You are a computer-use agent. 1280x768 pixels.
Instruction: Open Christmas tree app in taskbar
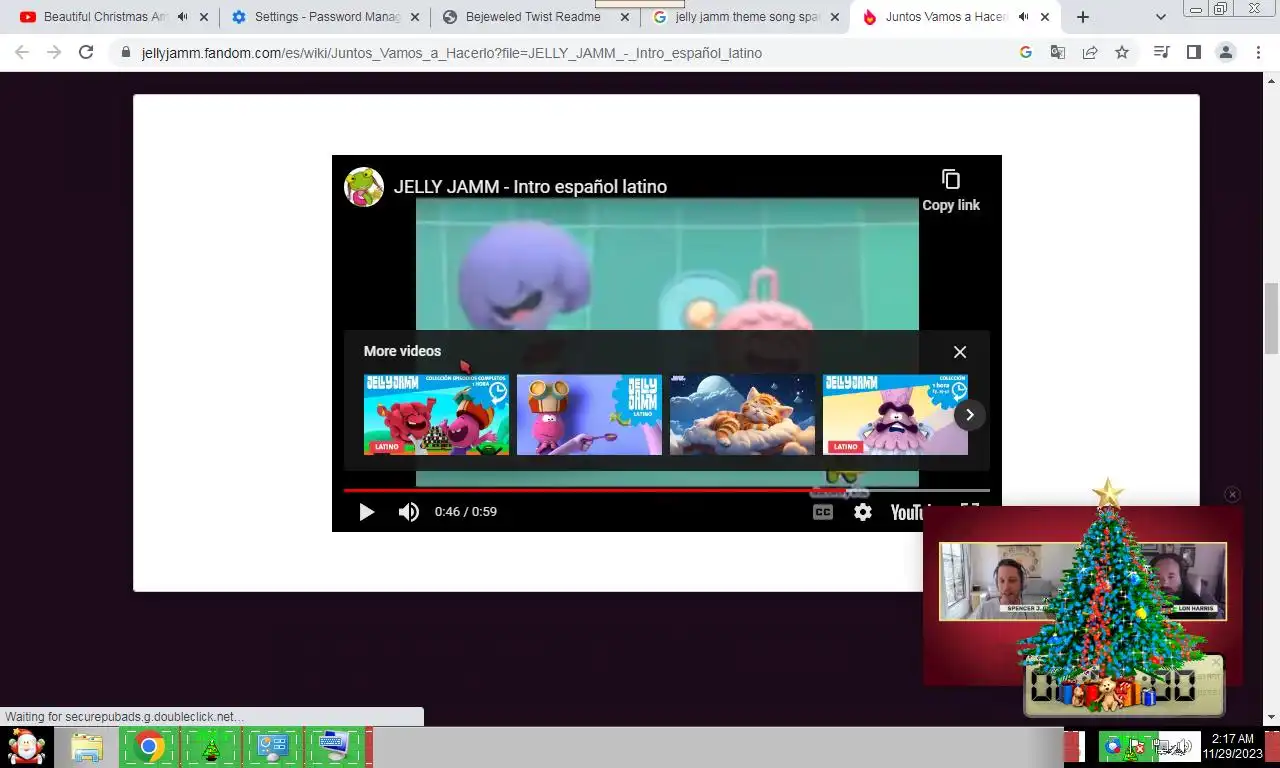coord(211,747)
